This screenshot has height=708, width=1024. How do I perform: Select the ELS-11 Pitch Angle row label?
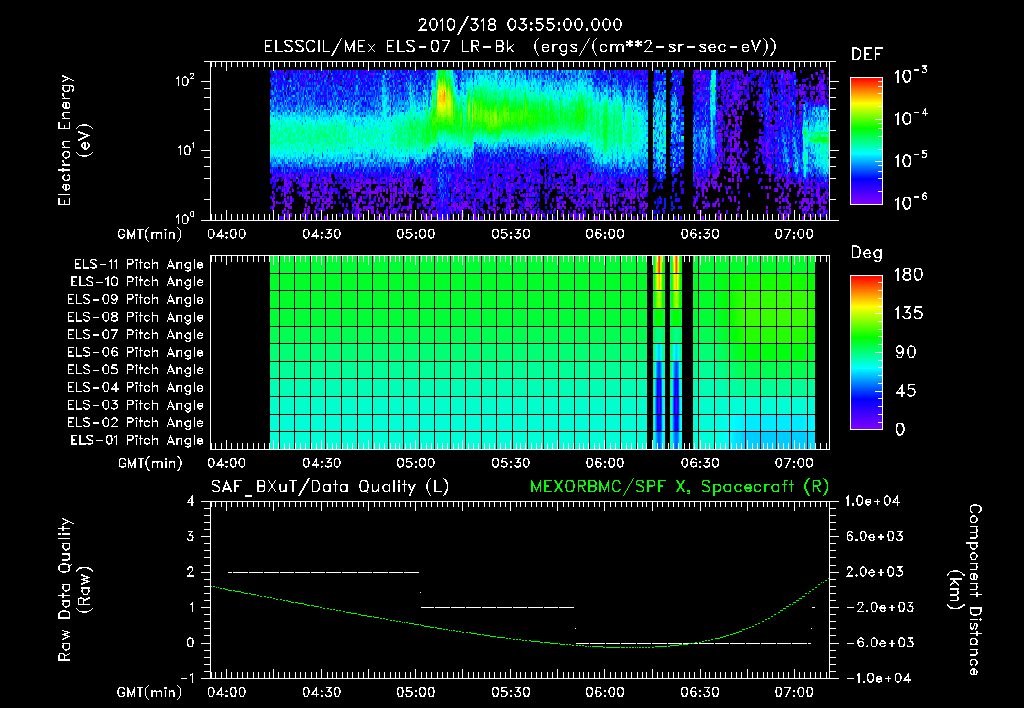pyautogui.click(x=138, y=265)
